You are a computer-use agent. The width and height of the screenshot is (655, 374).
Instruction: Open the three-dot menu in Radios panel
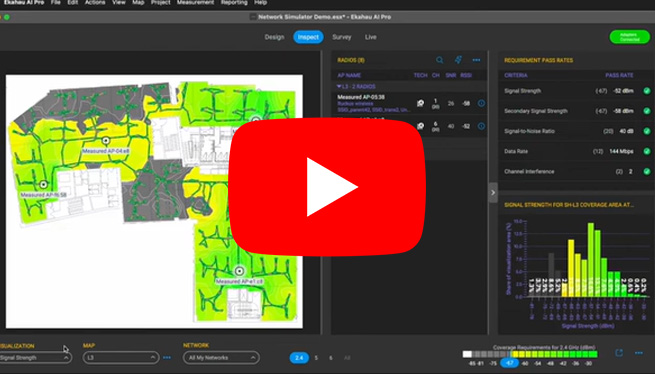pos(476,60)
